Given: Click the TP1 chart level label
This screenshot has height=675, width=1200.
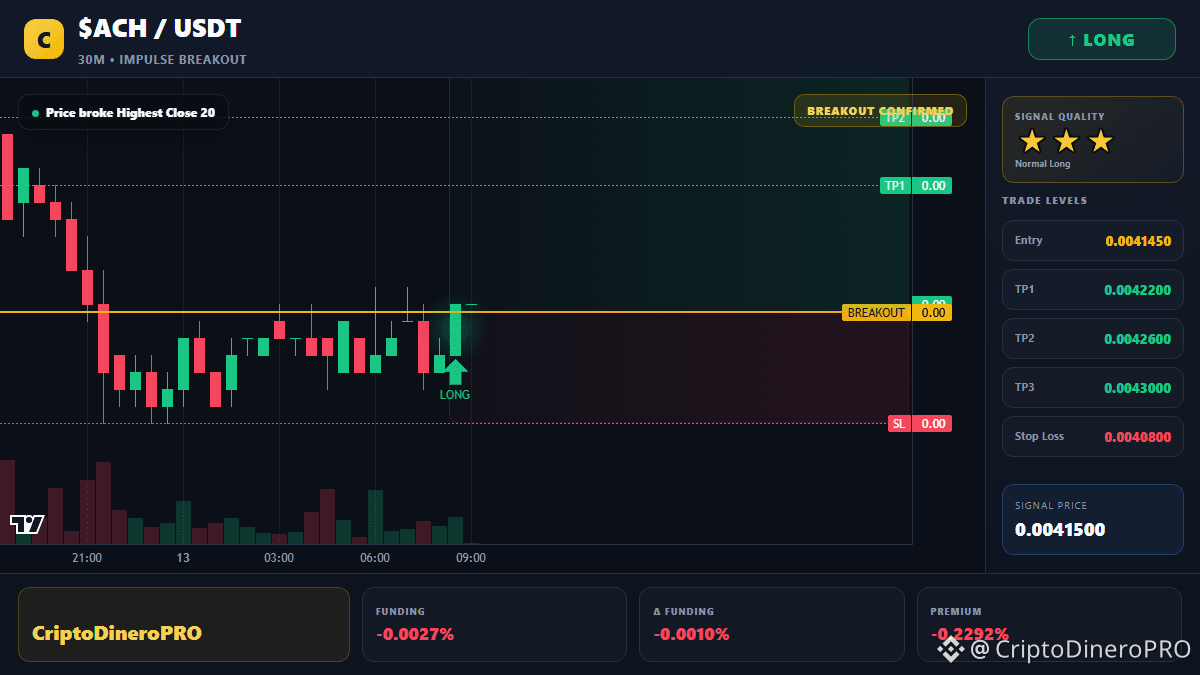Looking at the screenshot, I should tap(895, 185).
